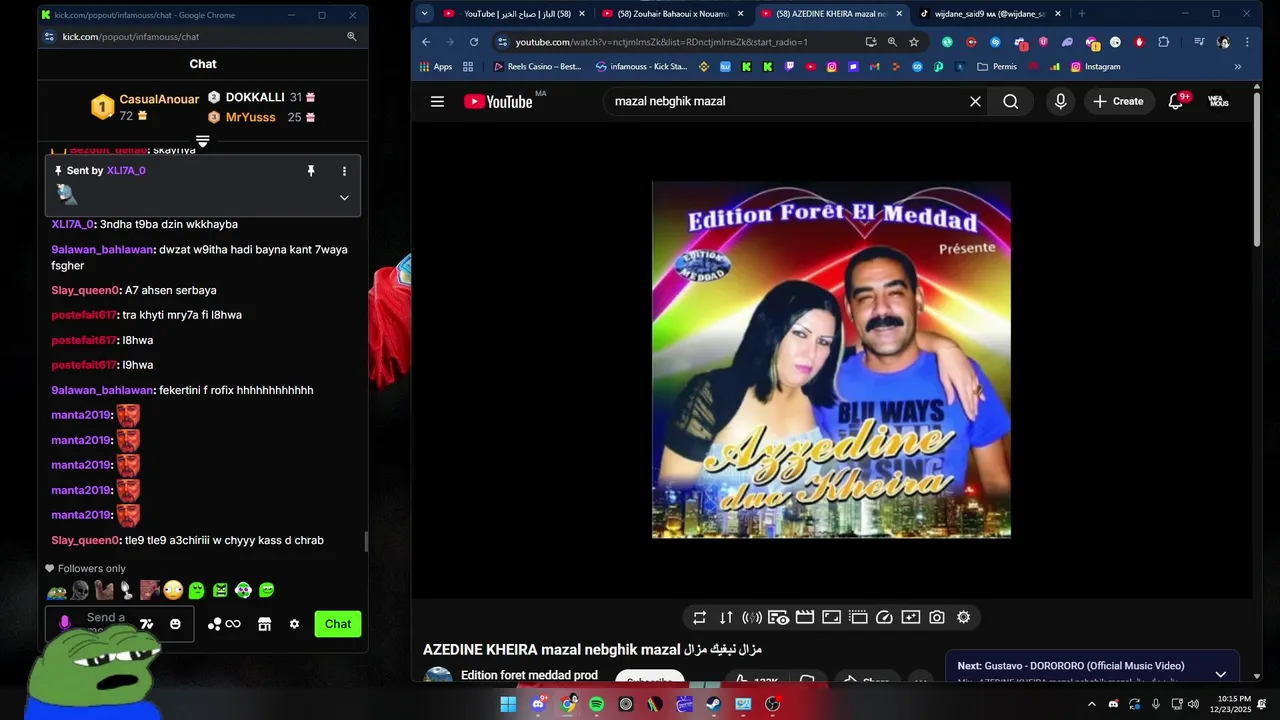The height and width of the screenshot is (720, 1280).
Task: Click Slay_queen0 username on 'A7 ahsen serbaya'
Action: 85,290
